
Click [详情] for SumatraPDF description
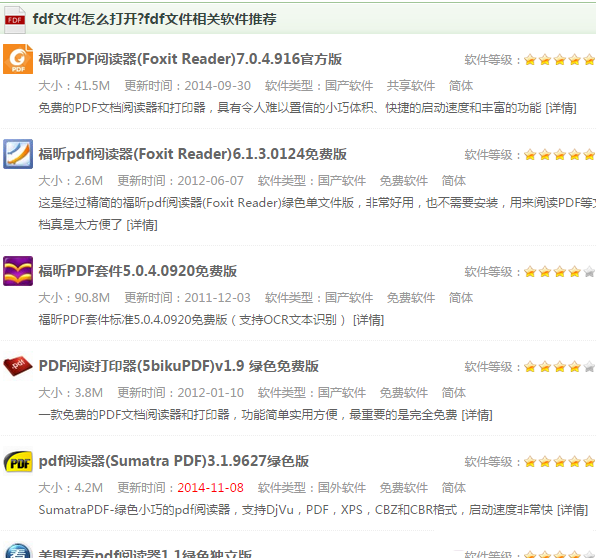tap(572, 510)
